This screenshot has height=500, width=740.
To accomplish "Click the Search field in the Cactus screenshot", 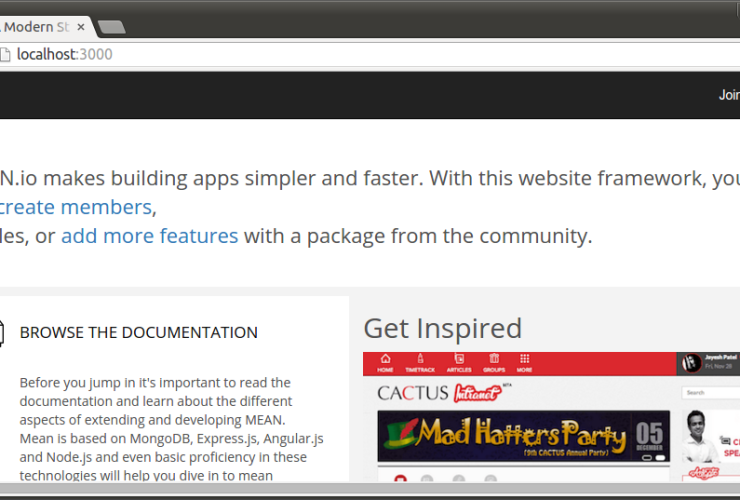I will click(711, 393).
